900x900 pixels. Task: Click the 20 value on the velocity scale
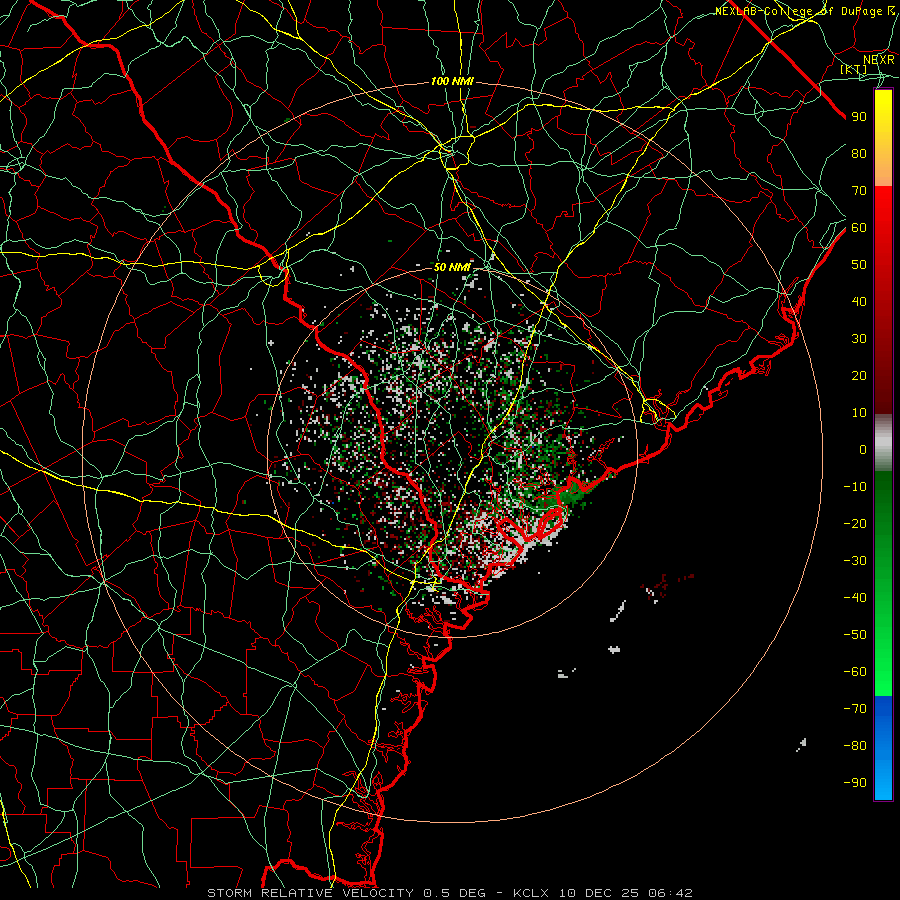pyautogui.click(x=859, y=376)
